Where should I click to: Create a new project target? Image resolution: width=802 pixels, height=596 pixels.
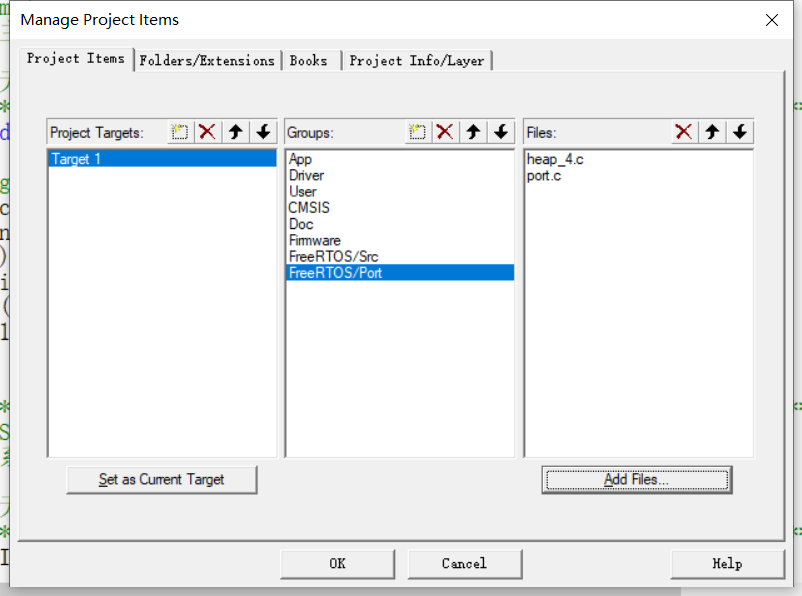click(180, 132)
